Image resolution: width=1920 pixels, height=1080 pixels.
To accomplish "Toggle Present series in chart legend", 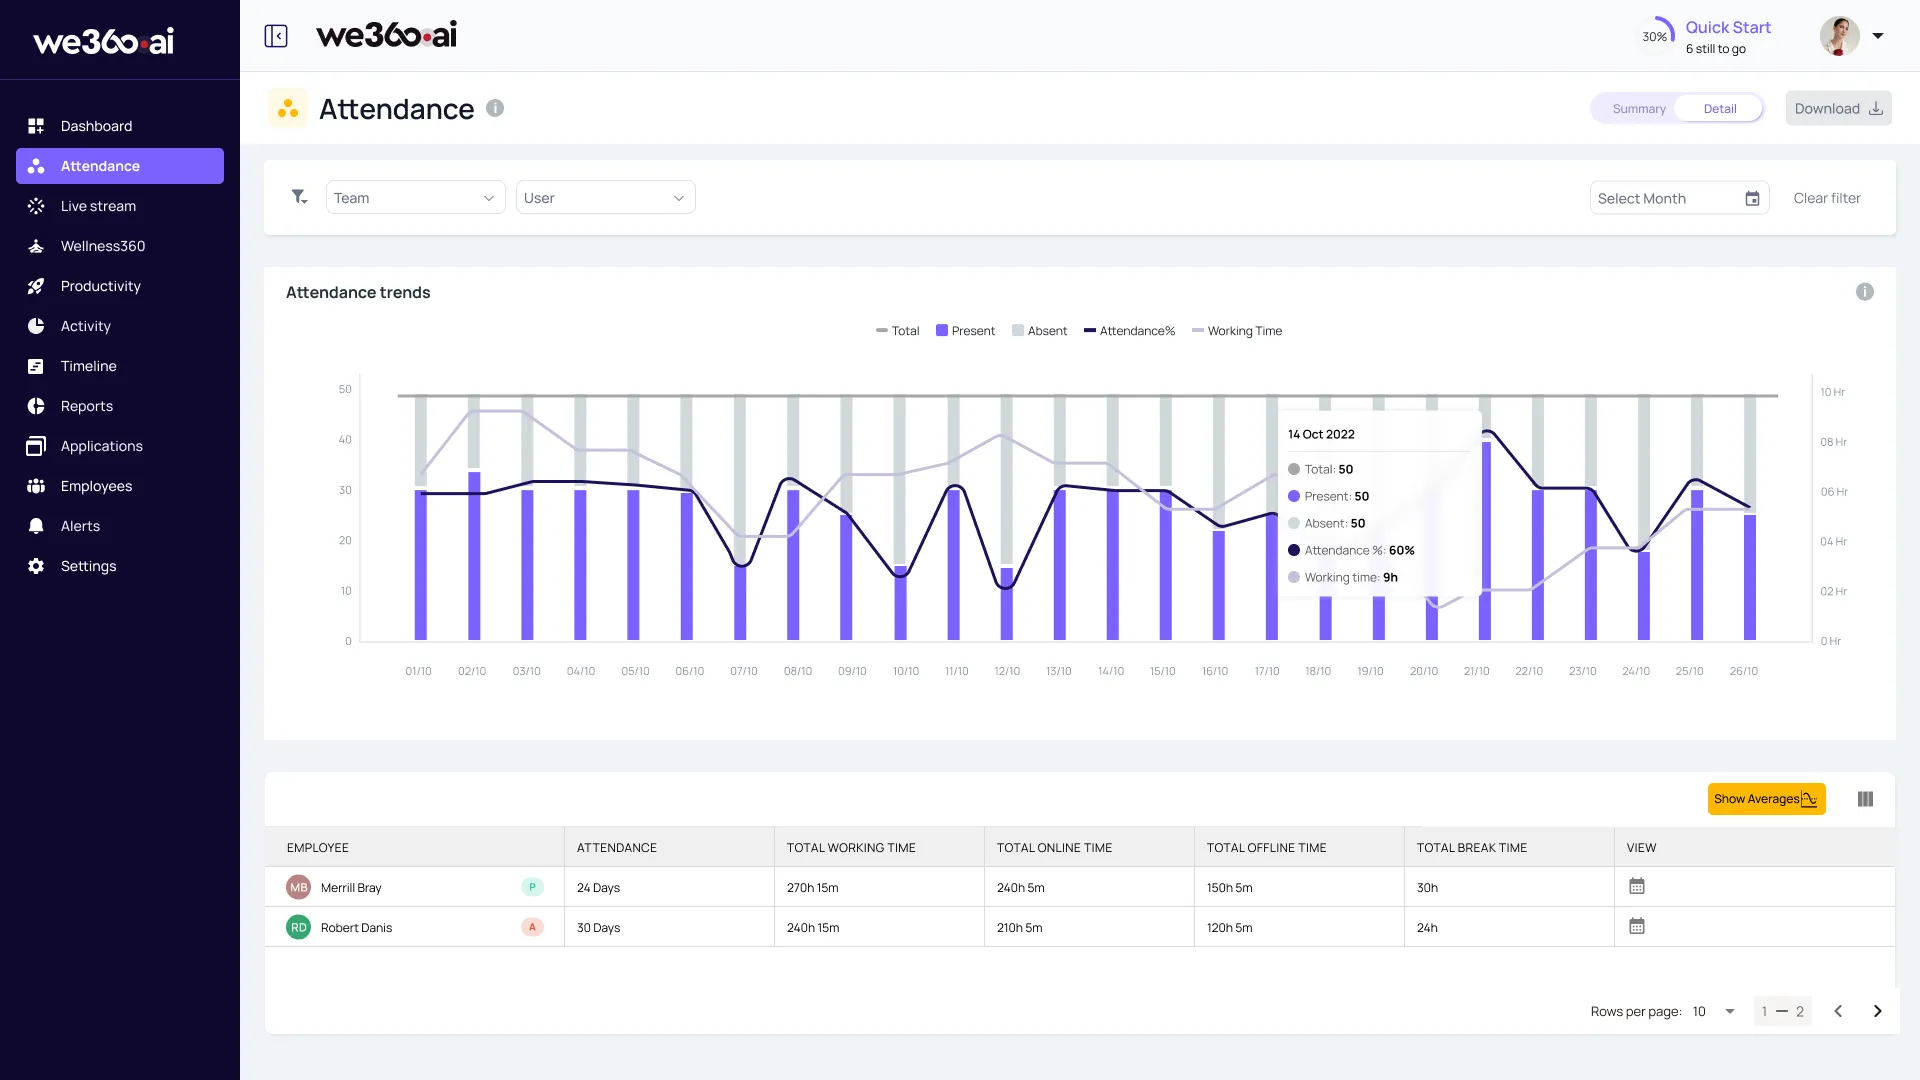I will coord(965,331).
